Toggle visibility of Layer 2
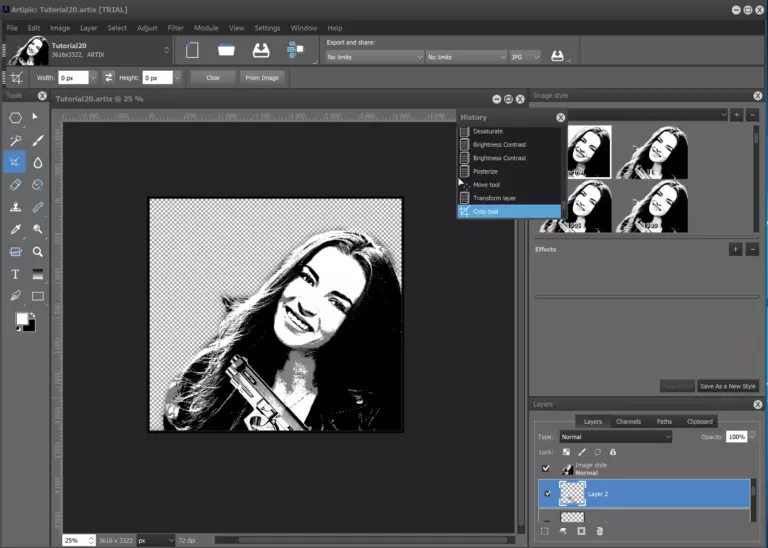 (546, 493)
